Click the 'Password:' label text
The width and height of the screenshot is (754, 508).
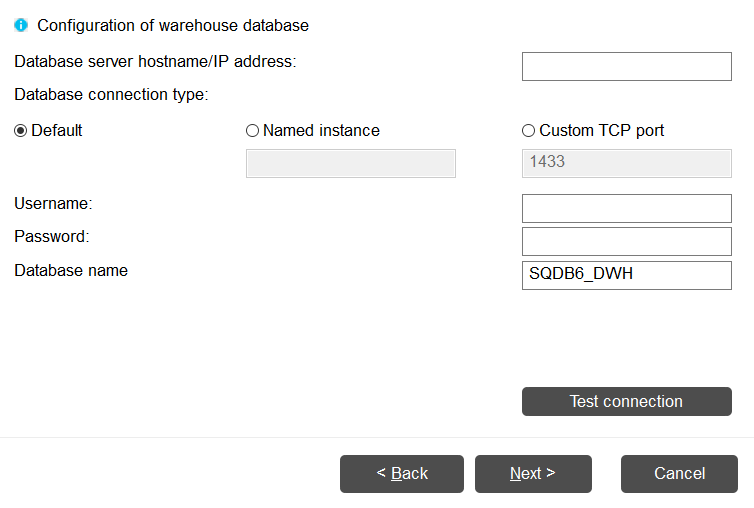click(x=52, y=237)
